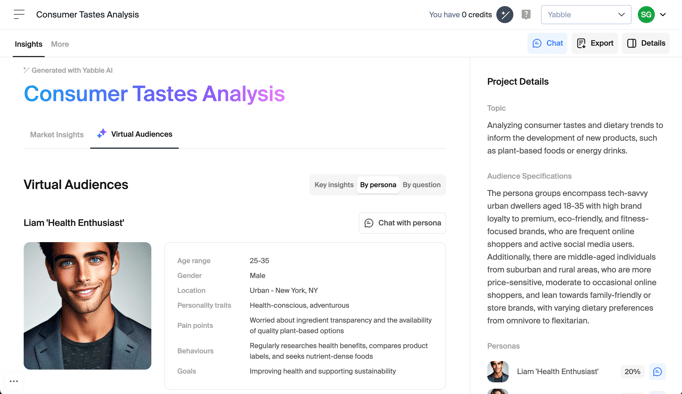Select the By persona view
The height and width of the screenshot is (394, 682).
pos(378,185)
